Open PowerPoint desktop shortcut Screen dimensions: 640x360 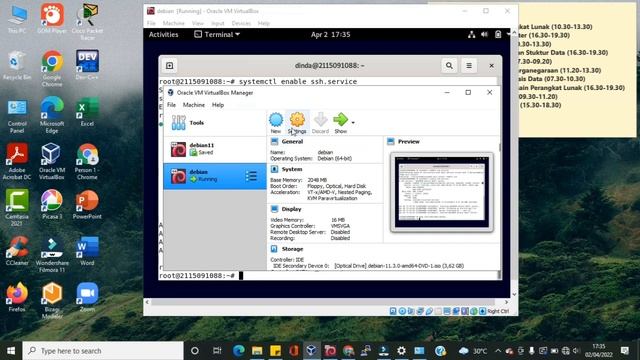click(x=87, y=204)
